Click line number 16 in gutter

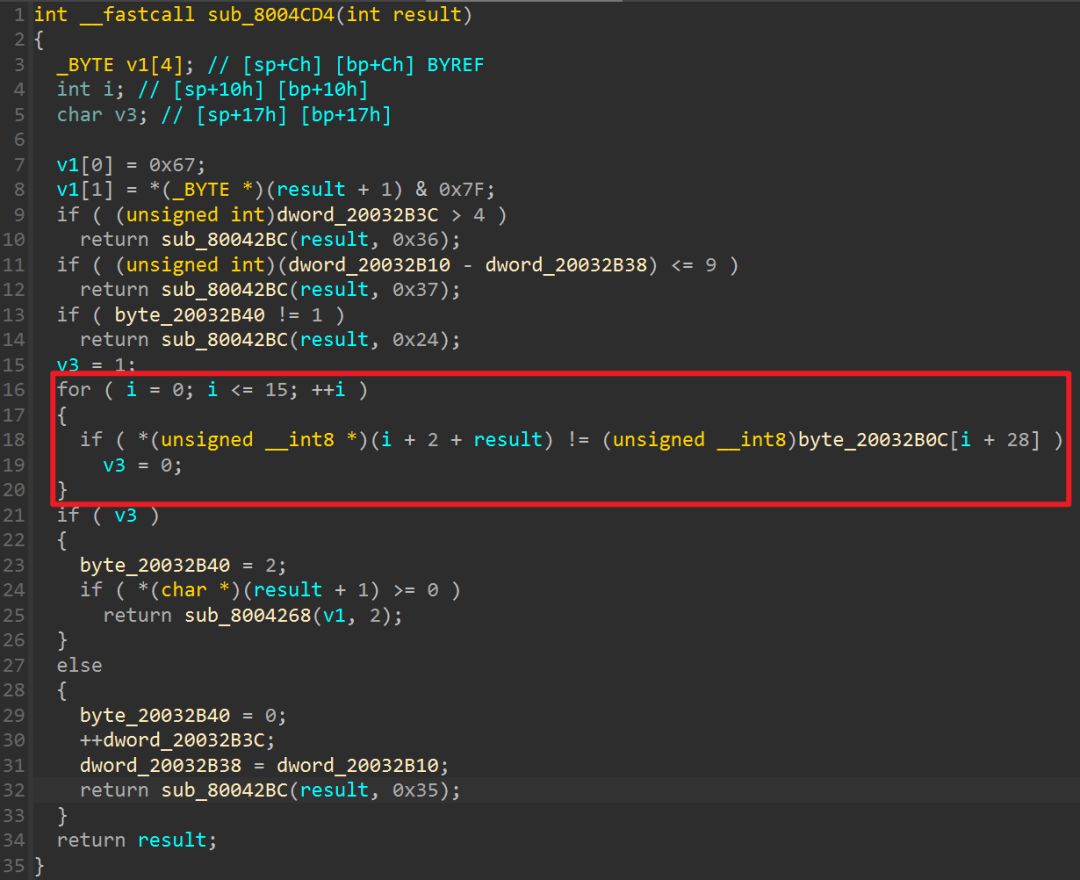(14, 390)
